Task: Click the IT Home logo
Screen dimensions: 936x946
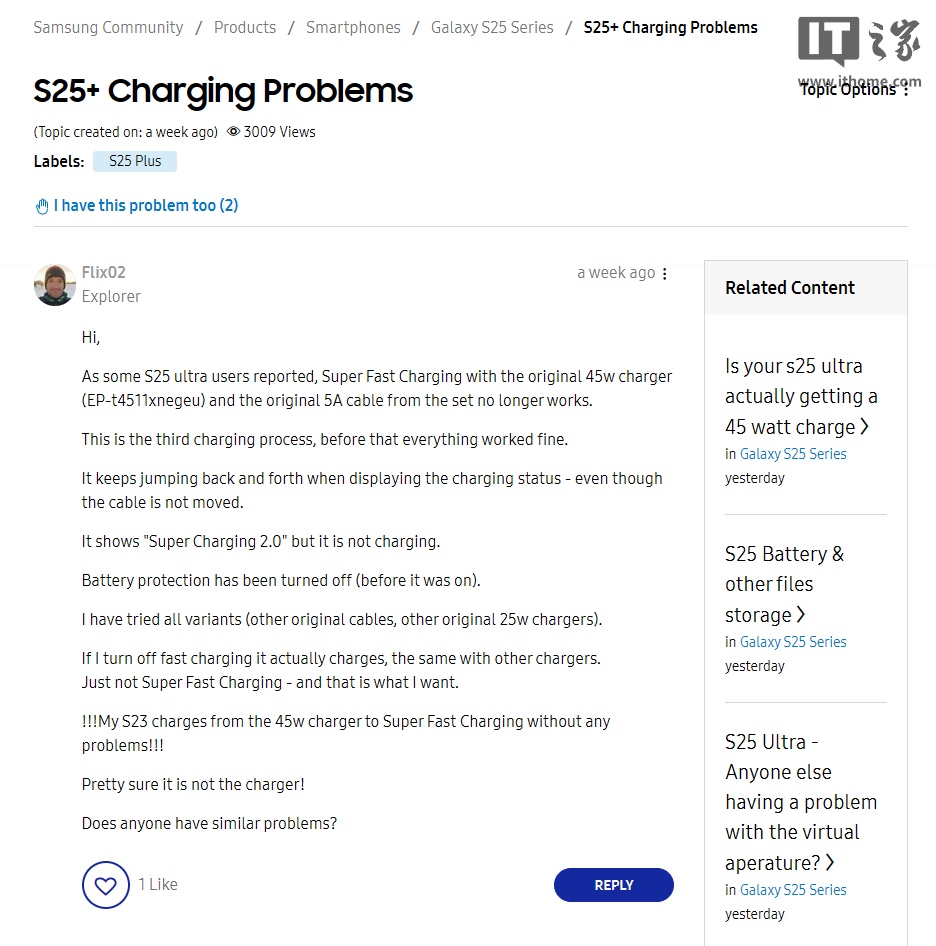Action: [x=858, y=45]
